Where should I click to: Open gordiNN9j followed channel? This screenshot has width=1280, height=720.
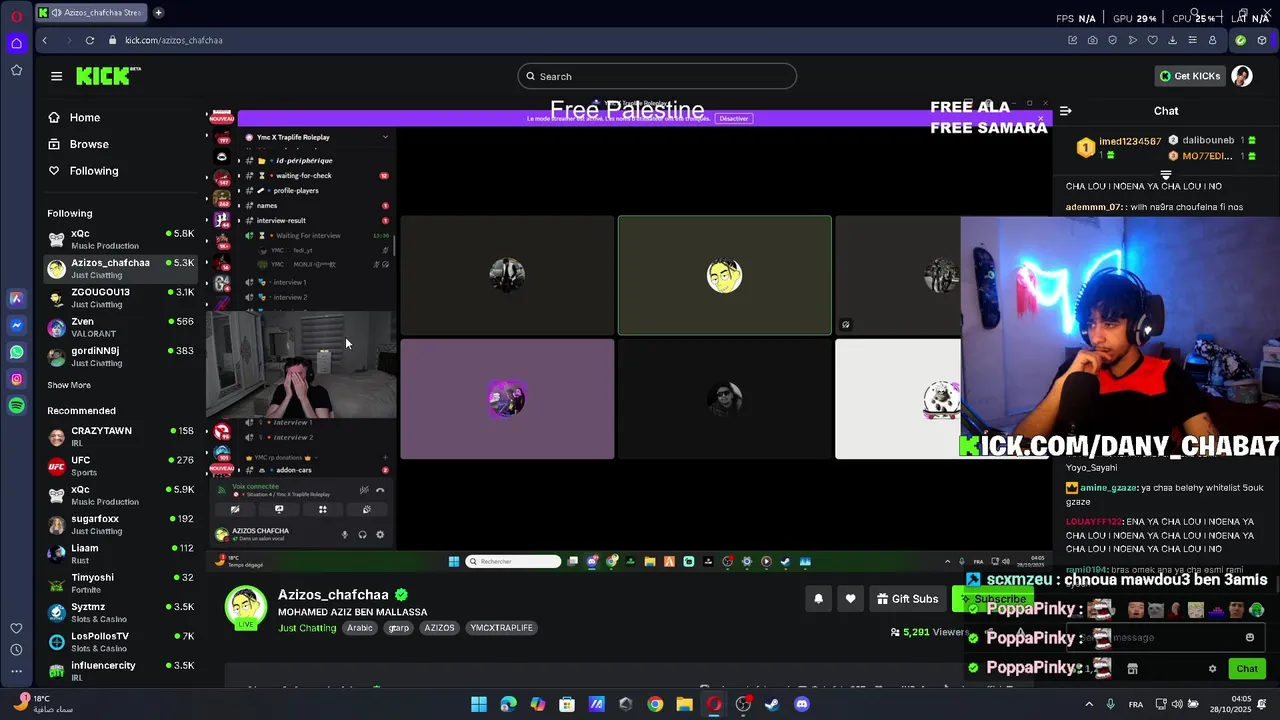tap(120, 356)
